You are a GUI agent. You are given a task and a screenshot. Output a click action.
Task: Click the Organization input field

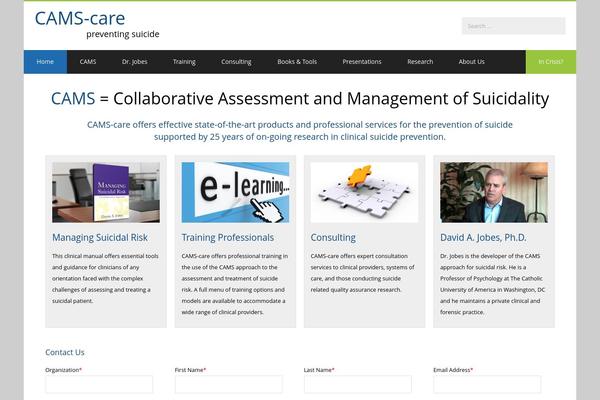[99, 384]
